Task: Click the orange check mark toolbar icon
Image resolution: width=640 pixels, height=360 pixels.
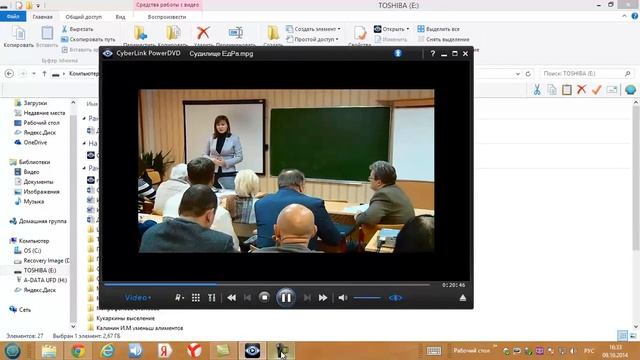Action: point(596,90)
